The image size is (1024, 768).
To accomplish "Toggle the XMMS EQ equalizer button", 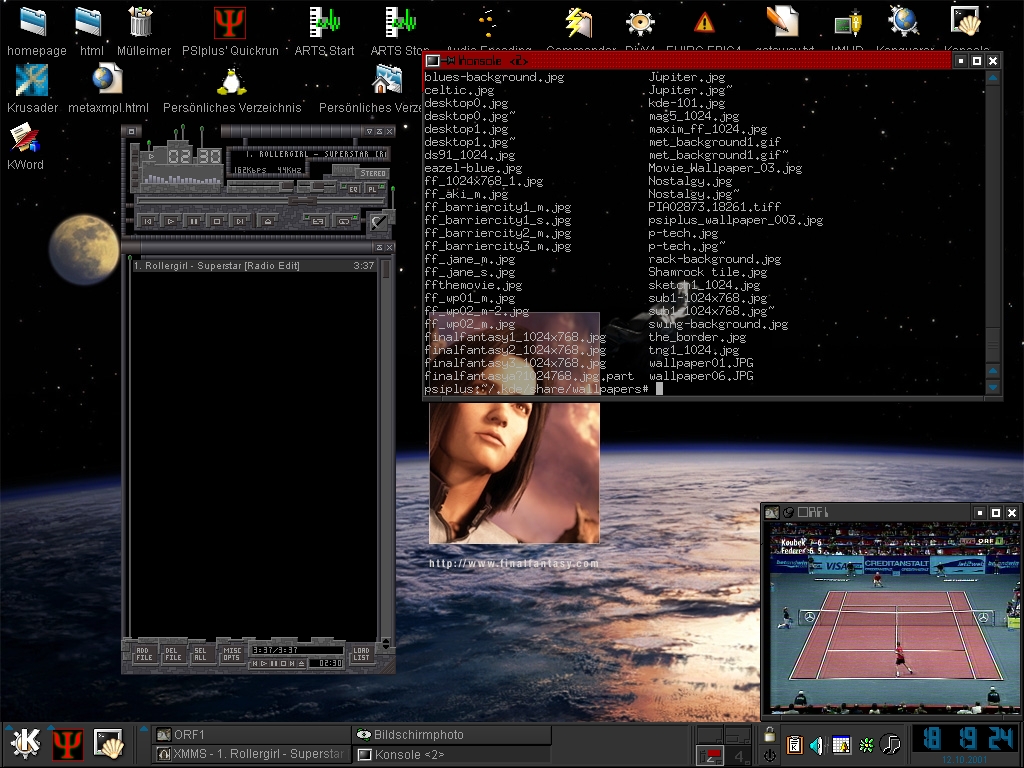I will (353, 189).
